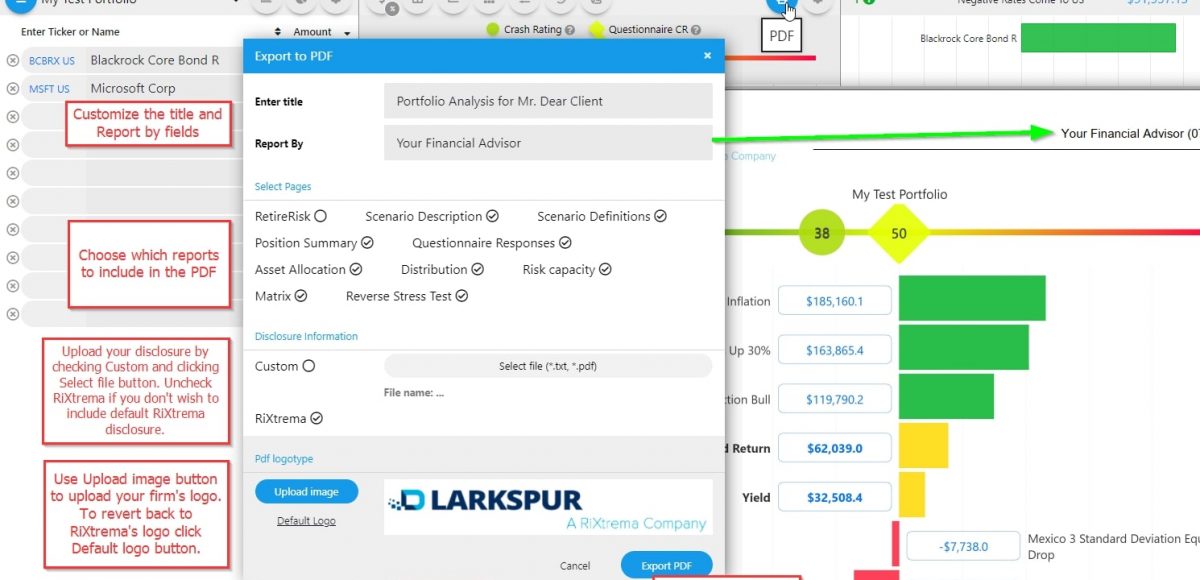Click the yellow 50 questionnaire diamond marker

point(898,234)
